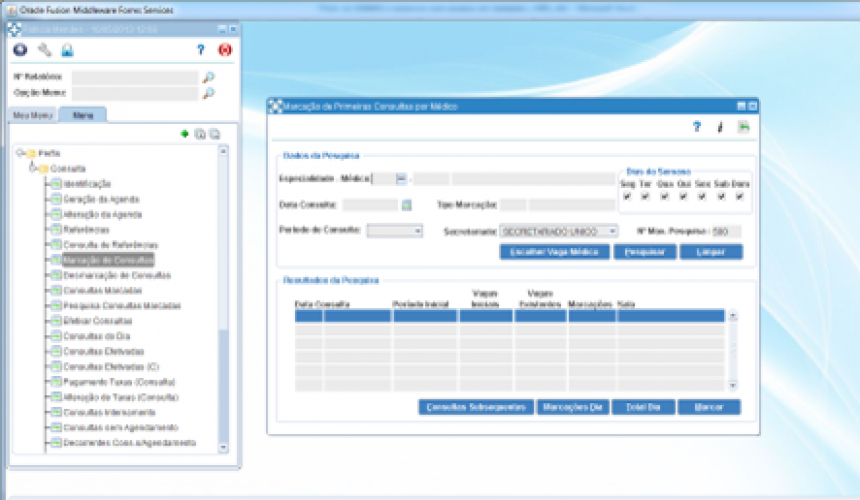Open the Secretariado dropdown
Image resolution: width=860 pixels, height=500 pixels.
(612, 231)
